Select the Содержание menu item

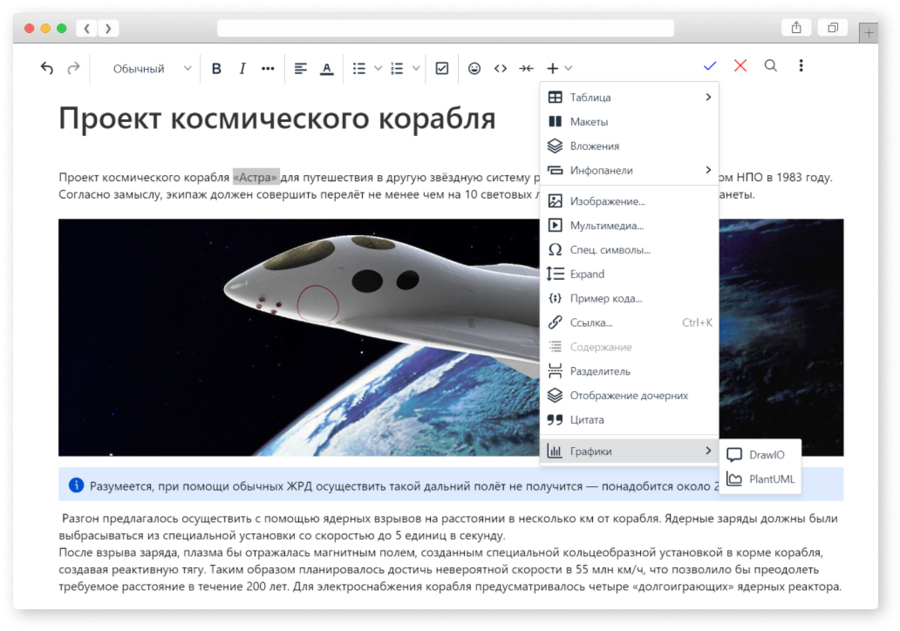tap(630, 347)
